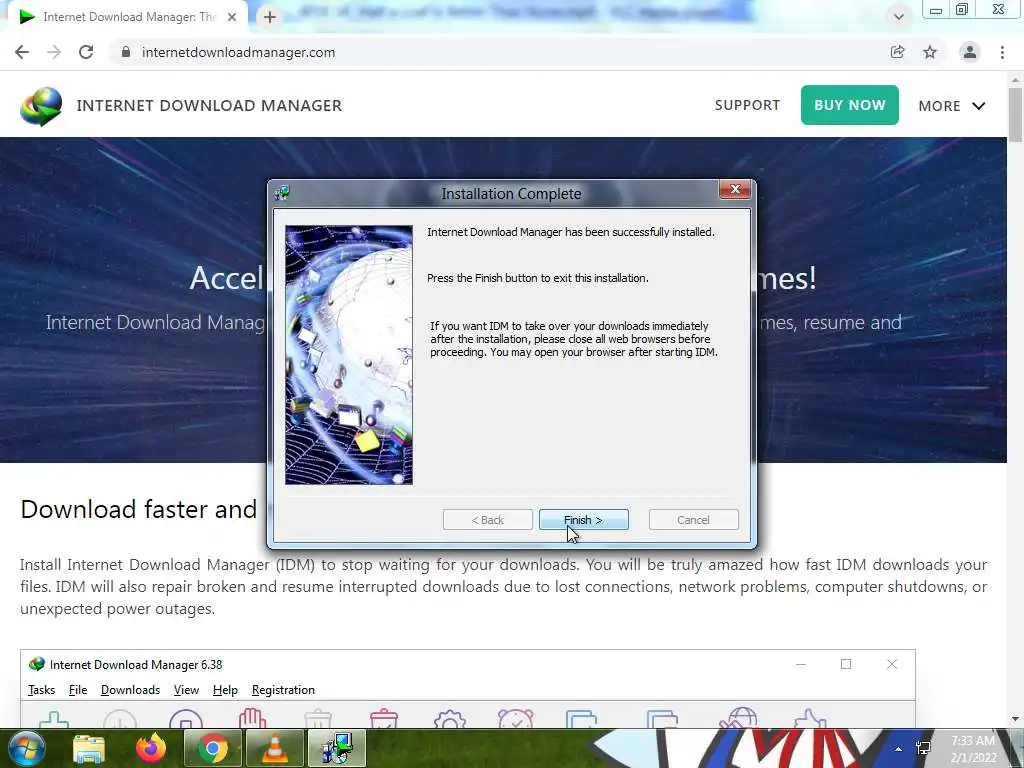Screen dimensions: 1024x768
Task: Click the INTERNET DOWNLOAD MANAGER site title
Action: coord(209,105)
